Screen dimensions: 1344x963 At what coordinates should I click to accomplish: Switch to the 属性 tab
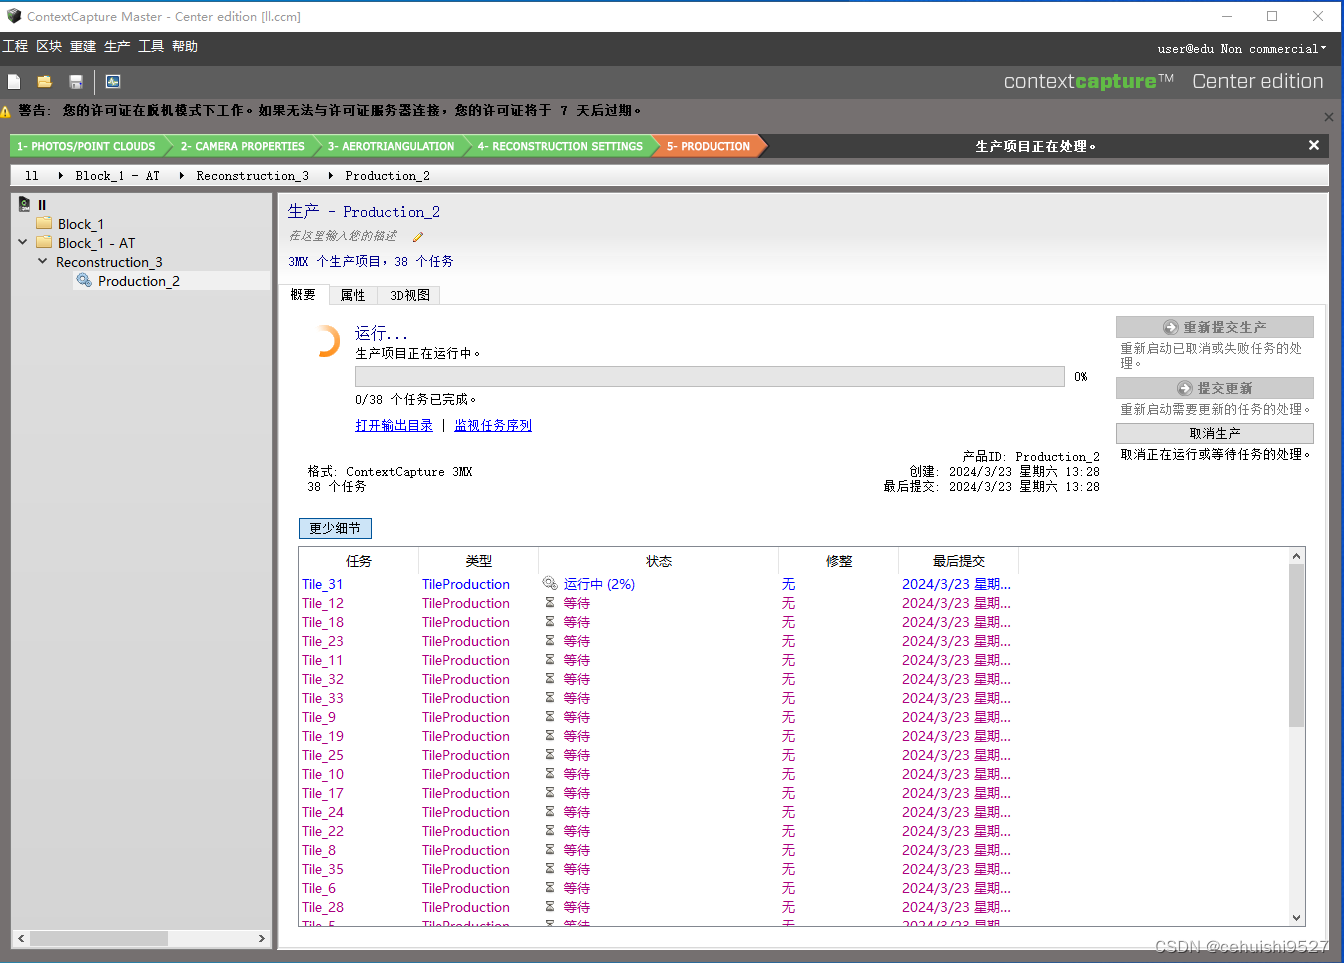coord(353,295)
